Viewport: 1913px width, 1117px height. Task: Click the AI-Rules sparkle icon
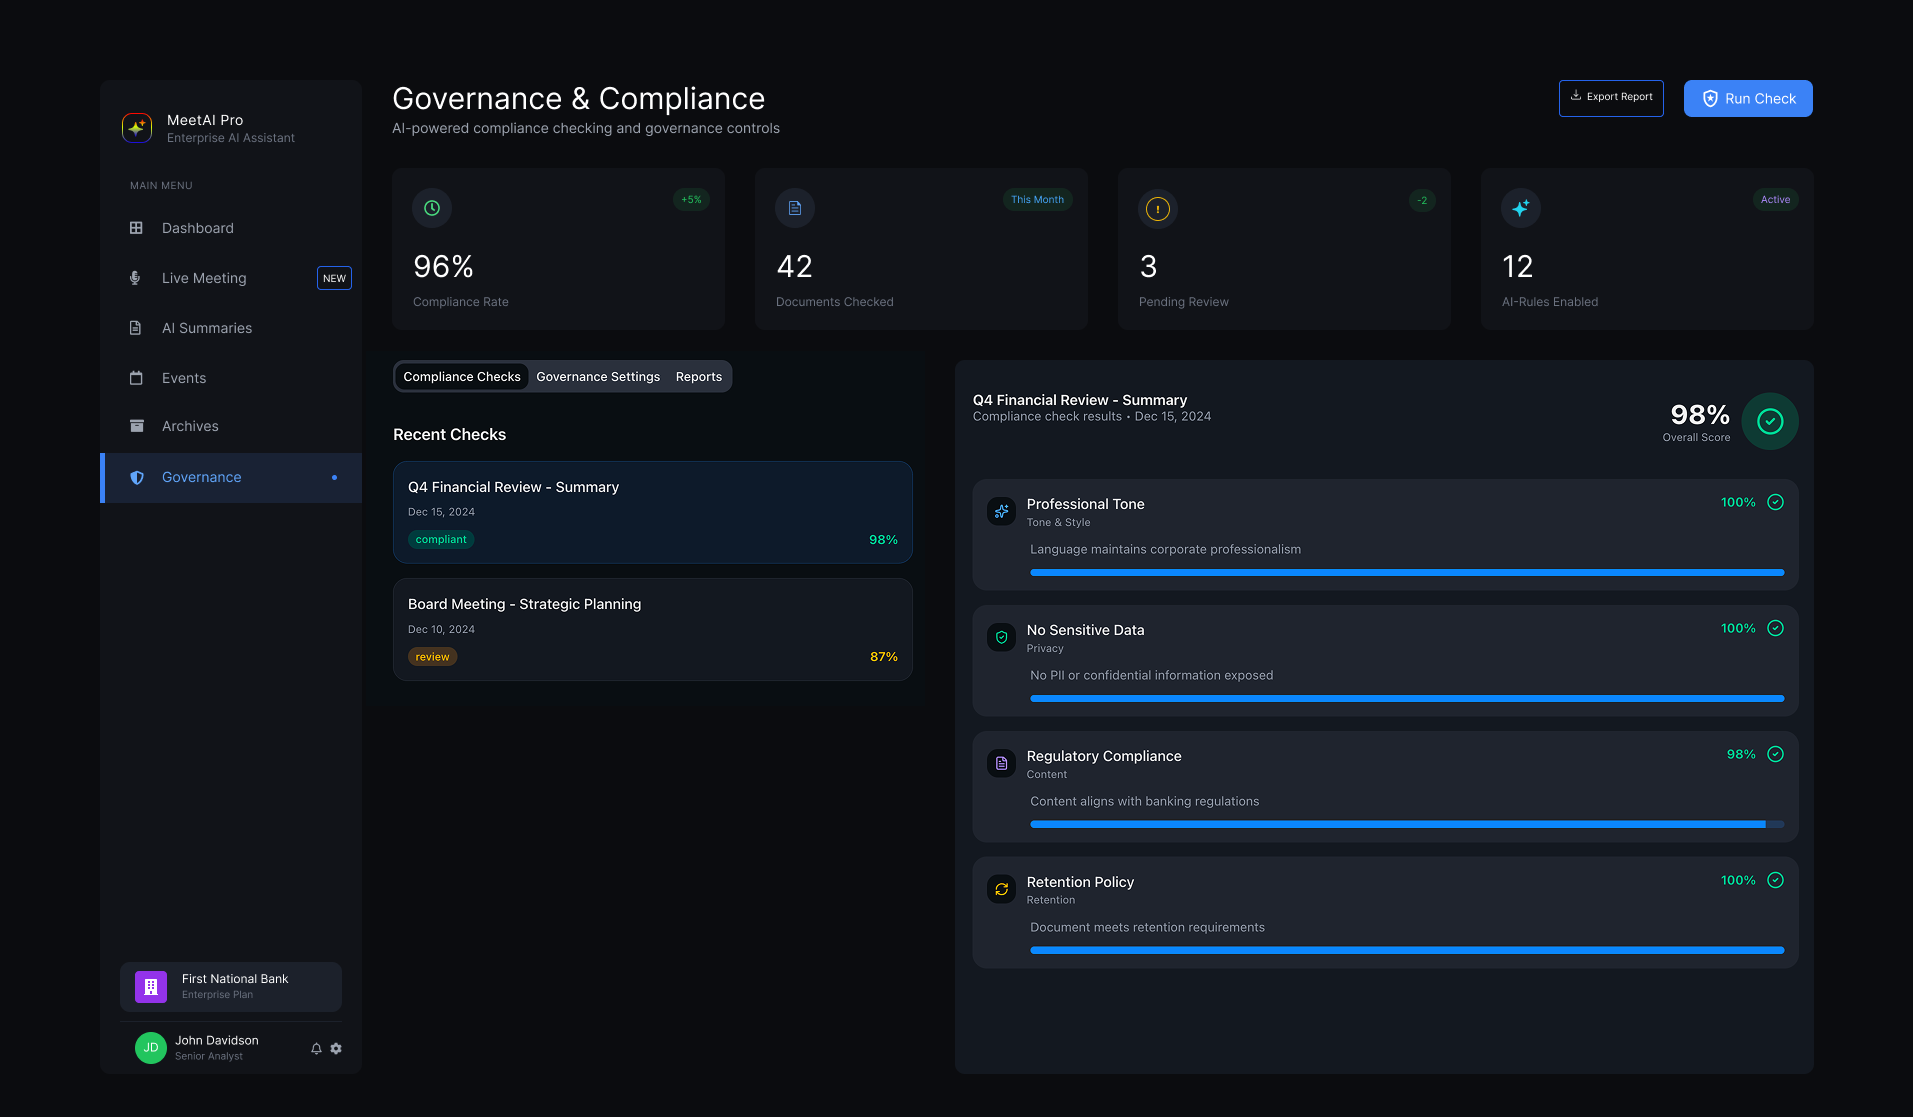[x=1520, y=208]
